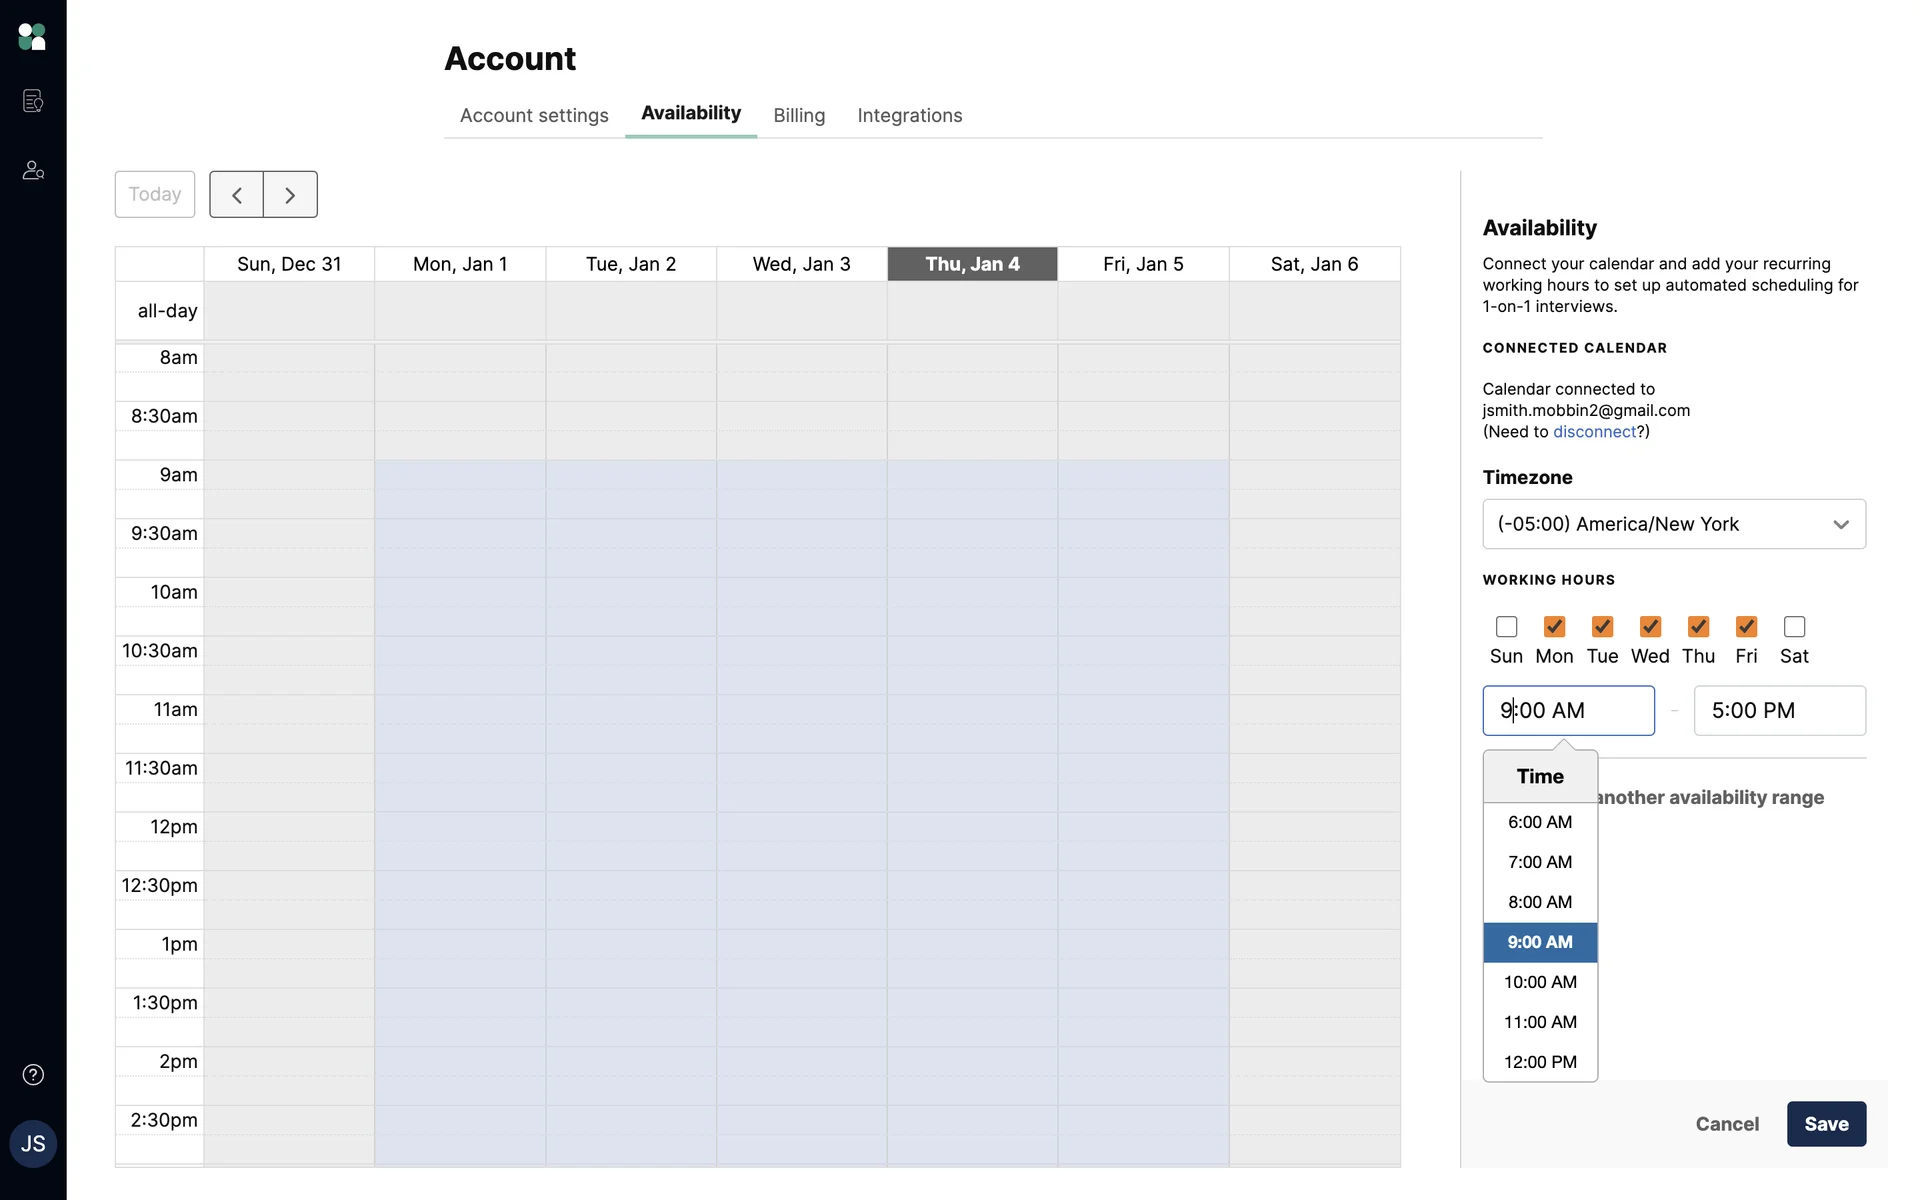Uncheck the Wed working day checkbox
The height and width of the screenshot is (1200, 1920).
[x=1650, y=627]
